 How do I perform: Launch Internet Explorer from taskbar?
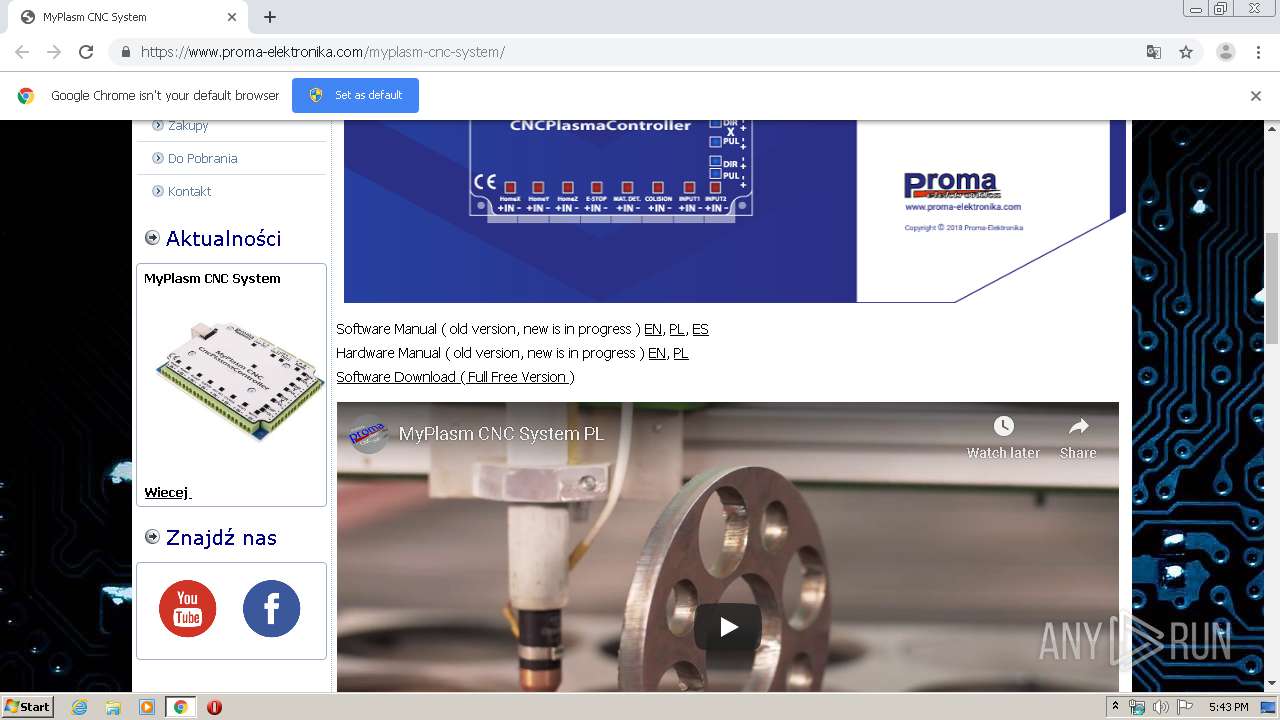pyautogui.click(x=80, y=707)
